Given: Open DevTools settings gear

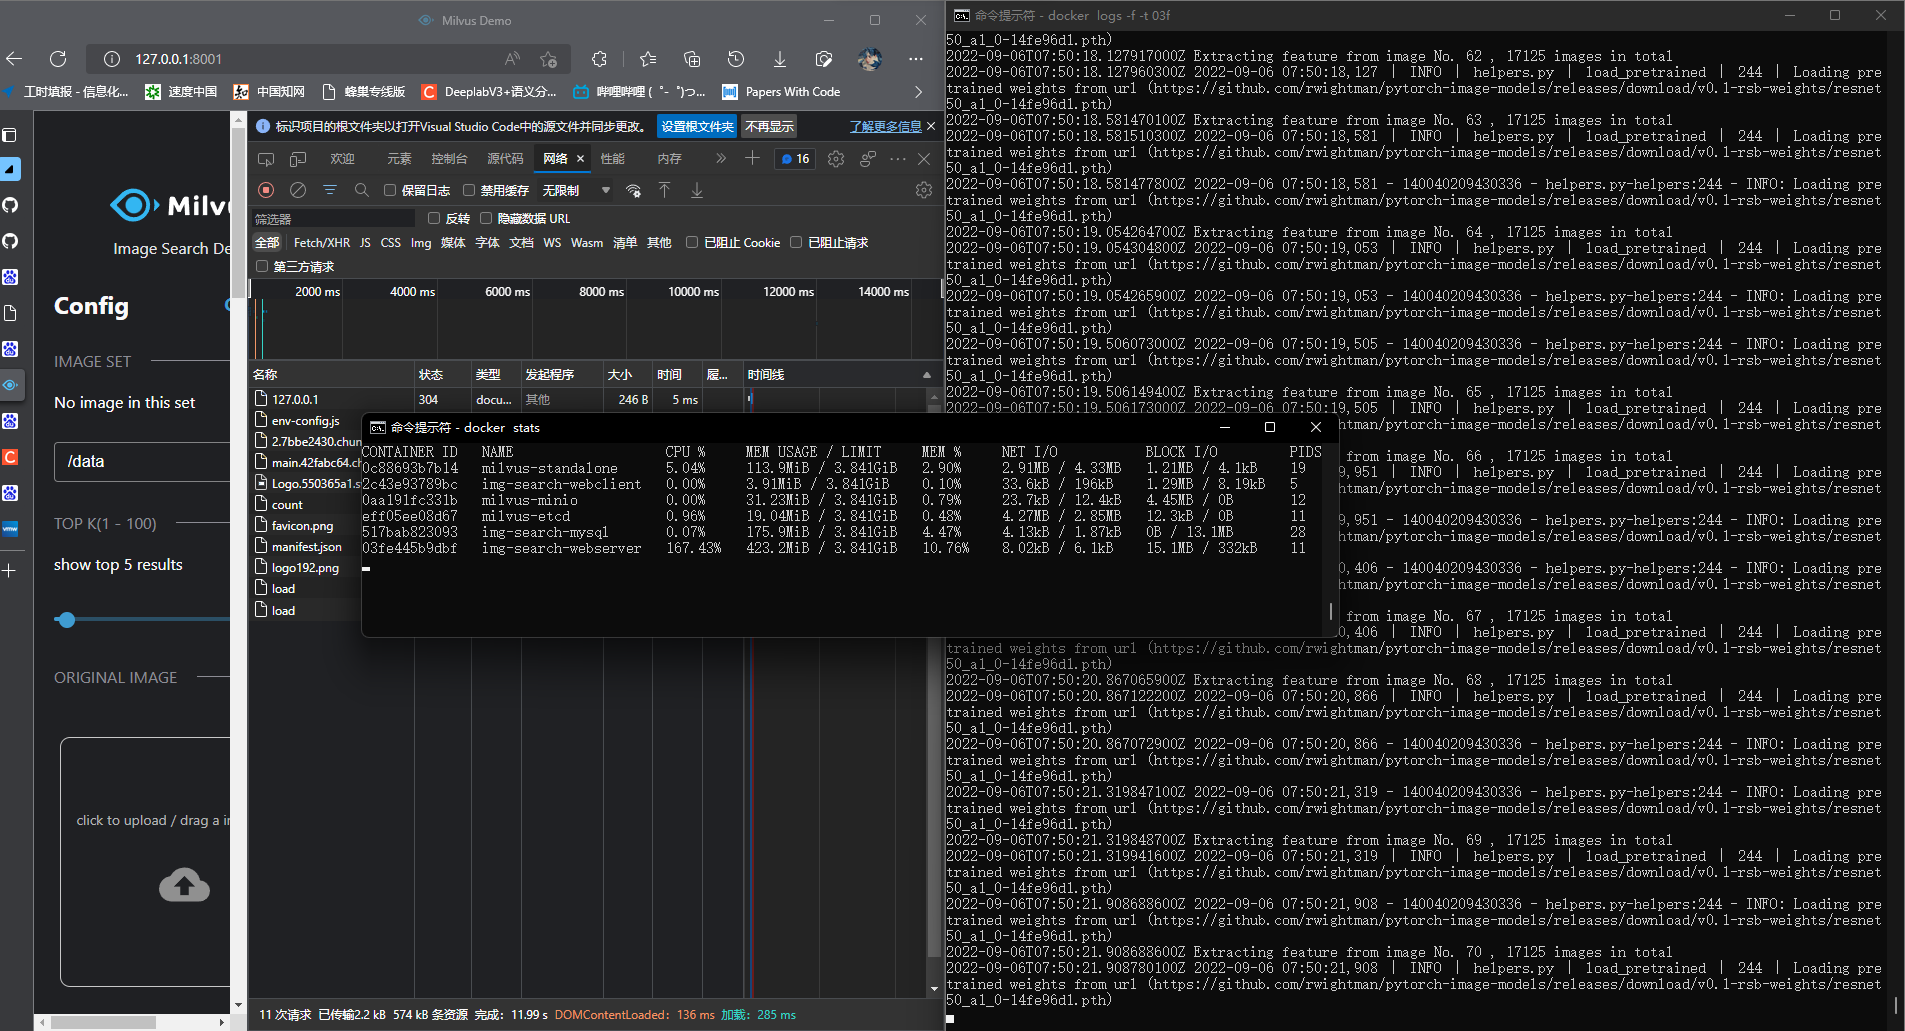Looking at the screenshot, I should coord(924,190).
